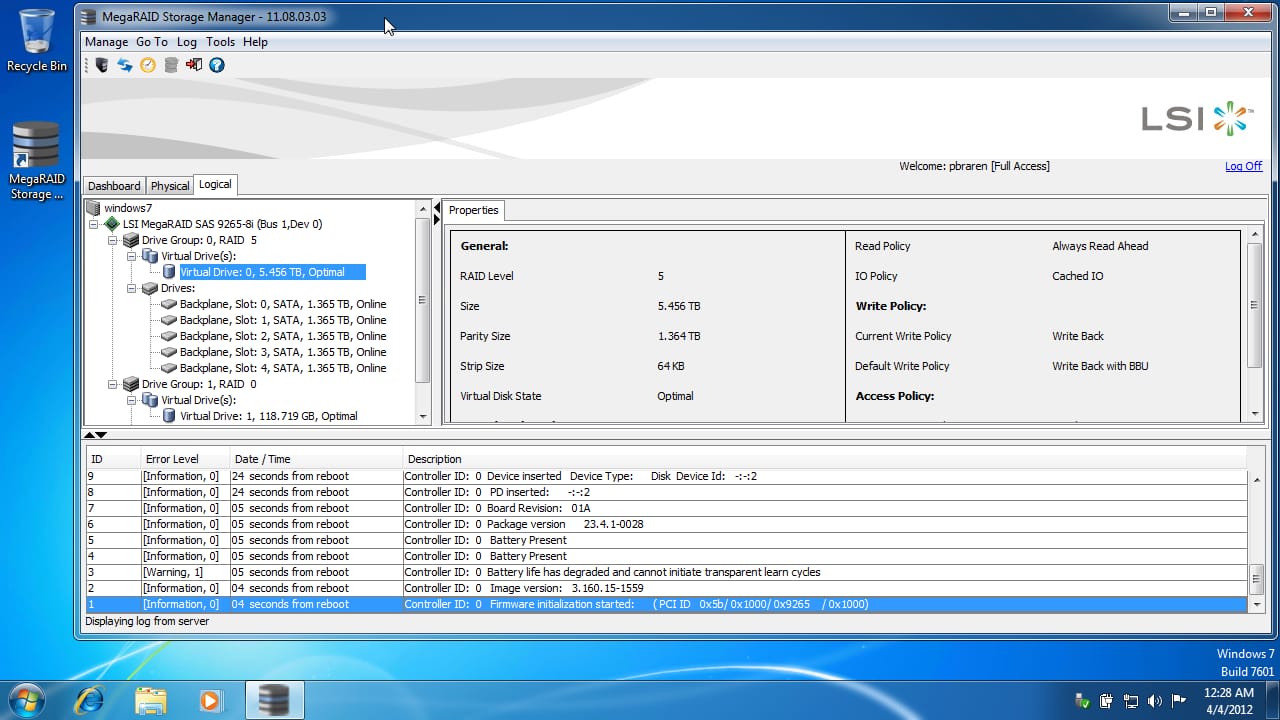Select Backplane, Slot: 1, SATA drive row
Image resolution: width=1280 pixels, height=720 pixels.
click(x=283, y=320)
